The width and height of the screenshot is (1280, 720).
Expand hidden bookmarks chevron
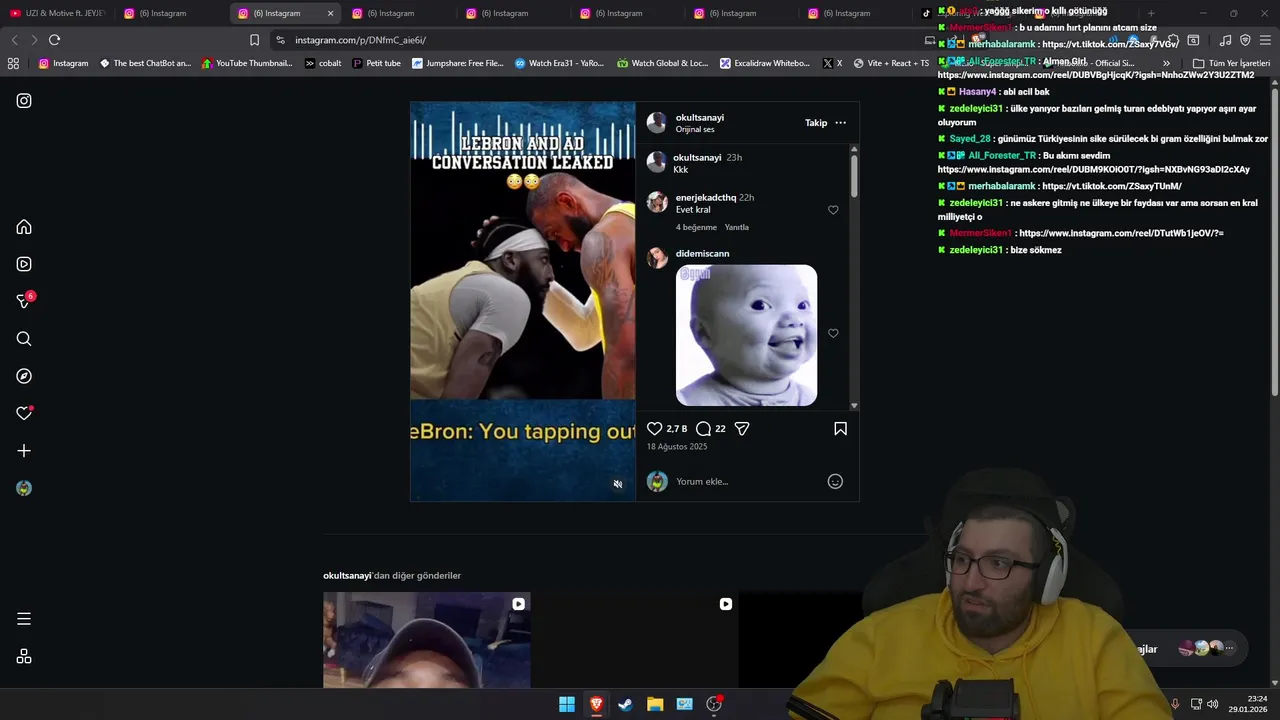(x=1166, y=63)
